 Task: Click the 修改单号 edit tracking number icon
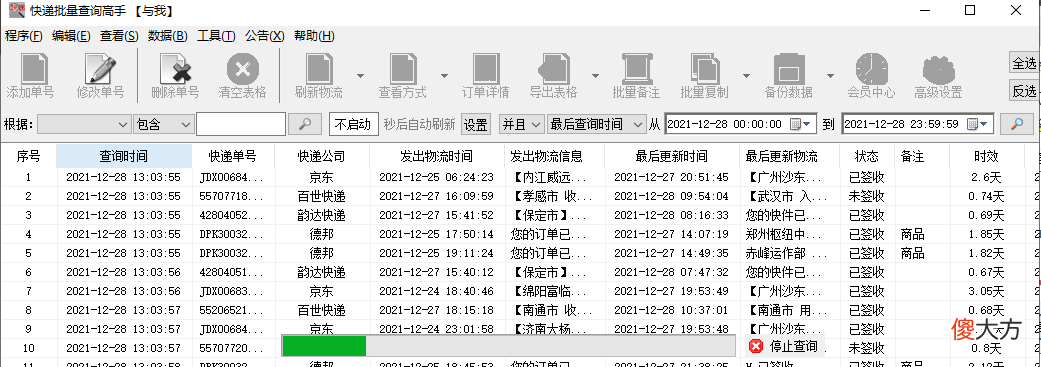click(x=100, y=69)
